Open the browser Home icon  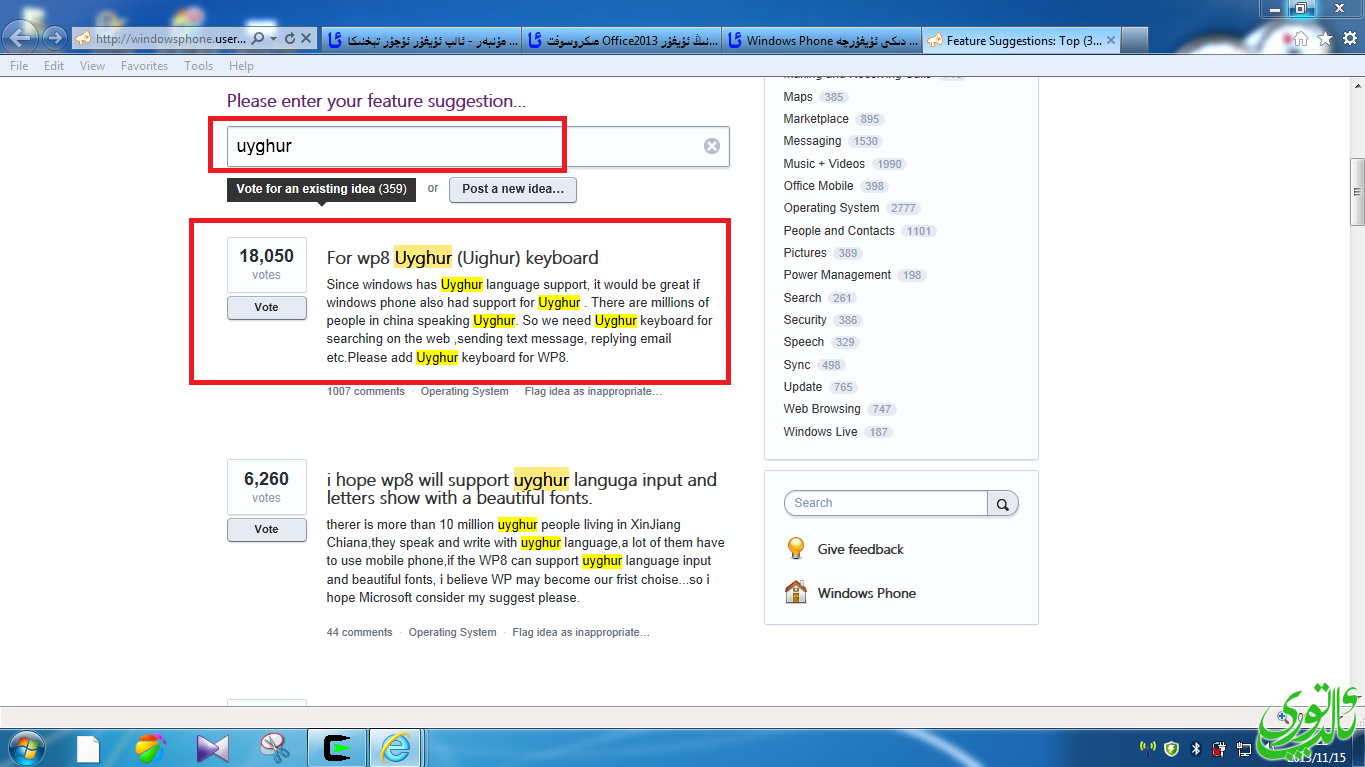(1301, 39)
